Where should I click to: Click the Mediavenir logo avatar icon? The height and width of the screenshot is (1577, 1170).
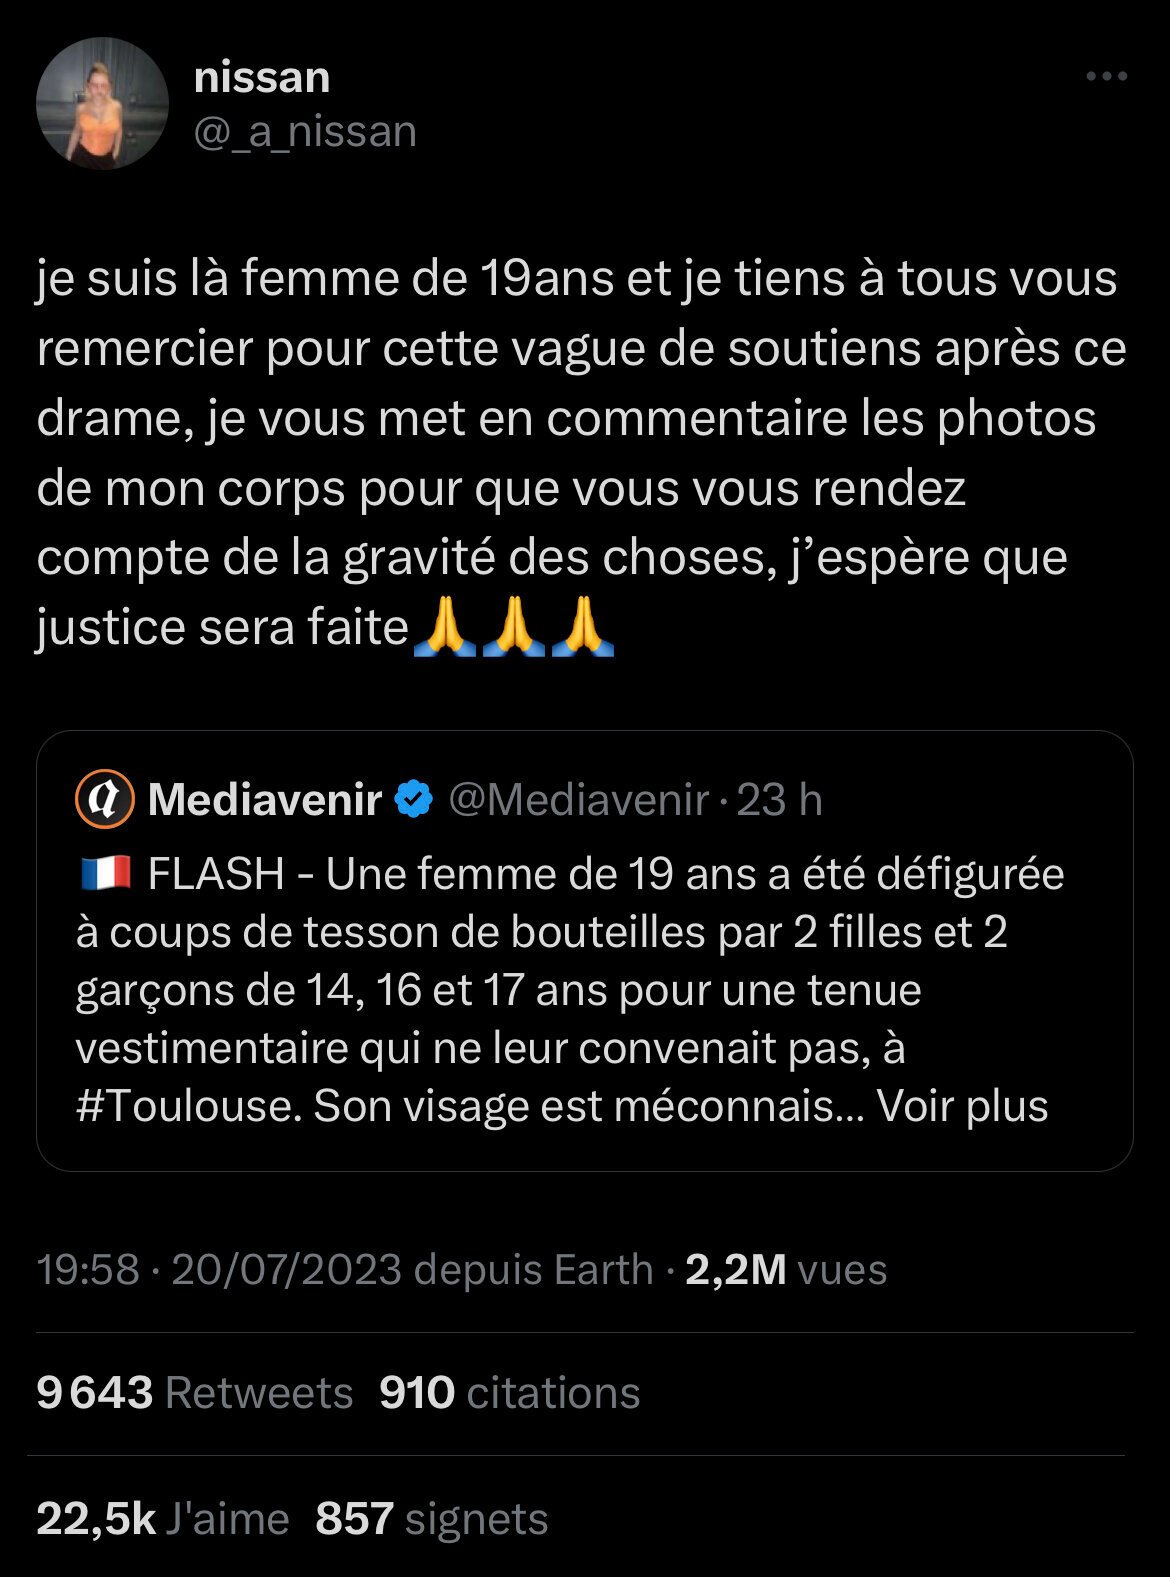(105, 800)
